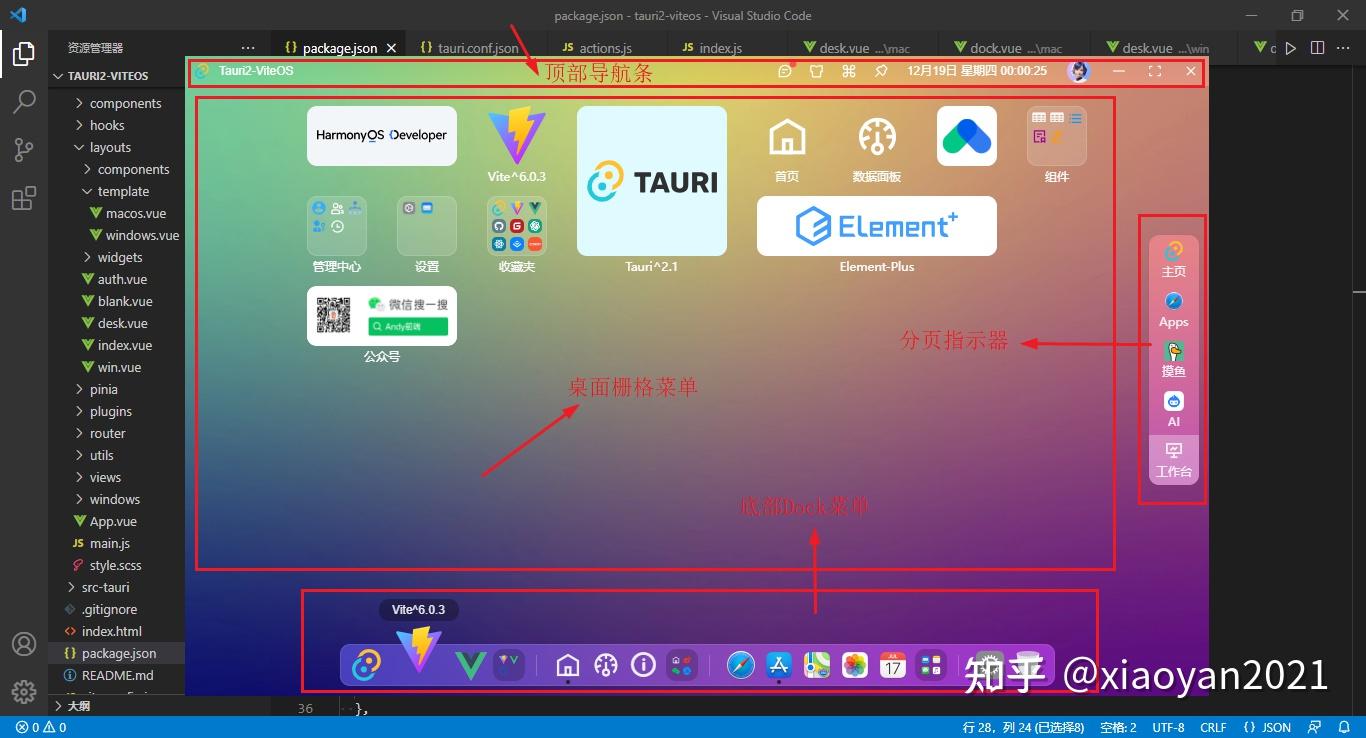Click the Run play button in VS Code title bar
1366x738 pixels.
click(x=1291, y=47)
